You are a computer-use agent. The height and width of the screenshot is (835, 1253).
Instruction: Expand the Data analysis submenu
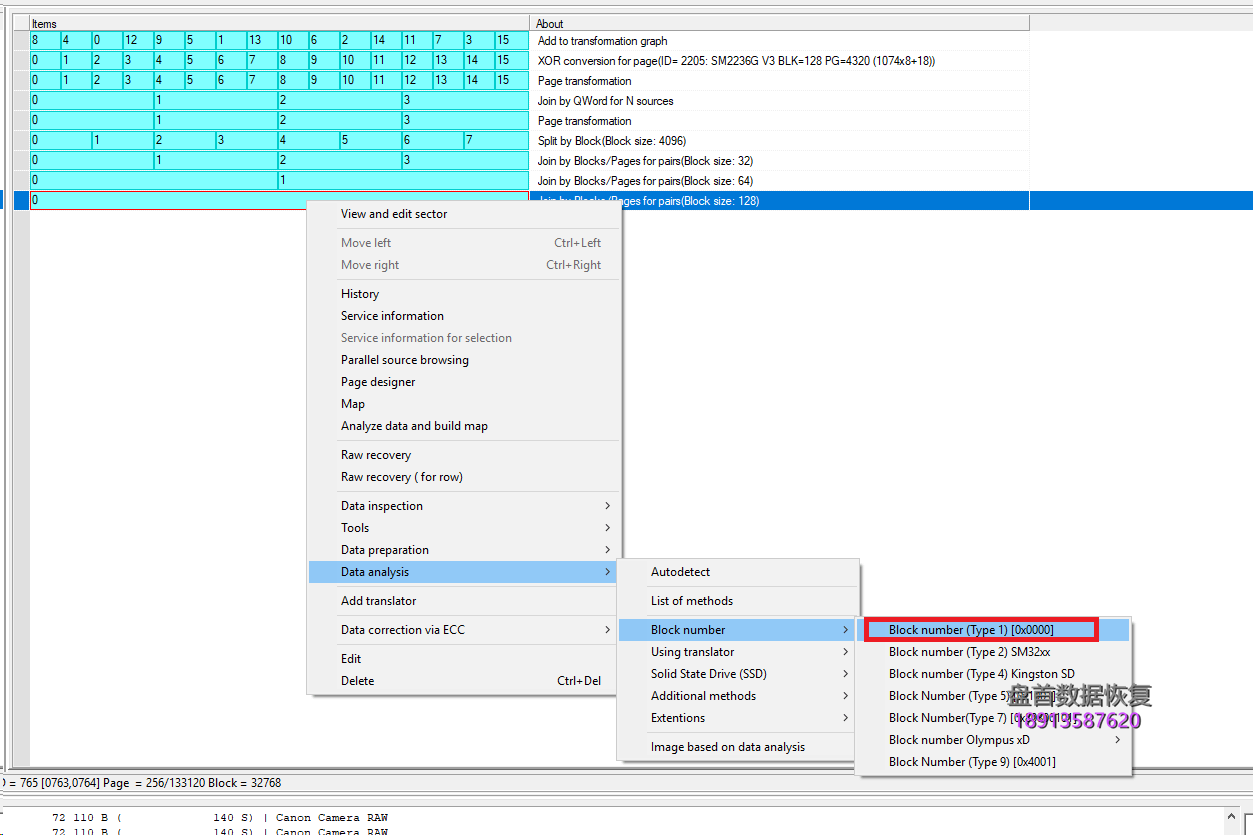(x=463, y=572)
